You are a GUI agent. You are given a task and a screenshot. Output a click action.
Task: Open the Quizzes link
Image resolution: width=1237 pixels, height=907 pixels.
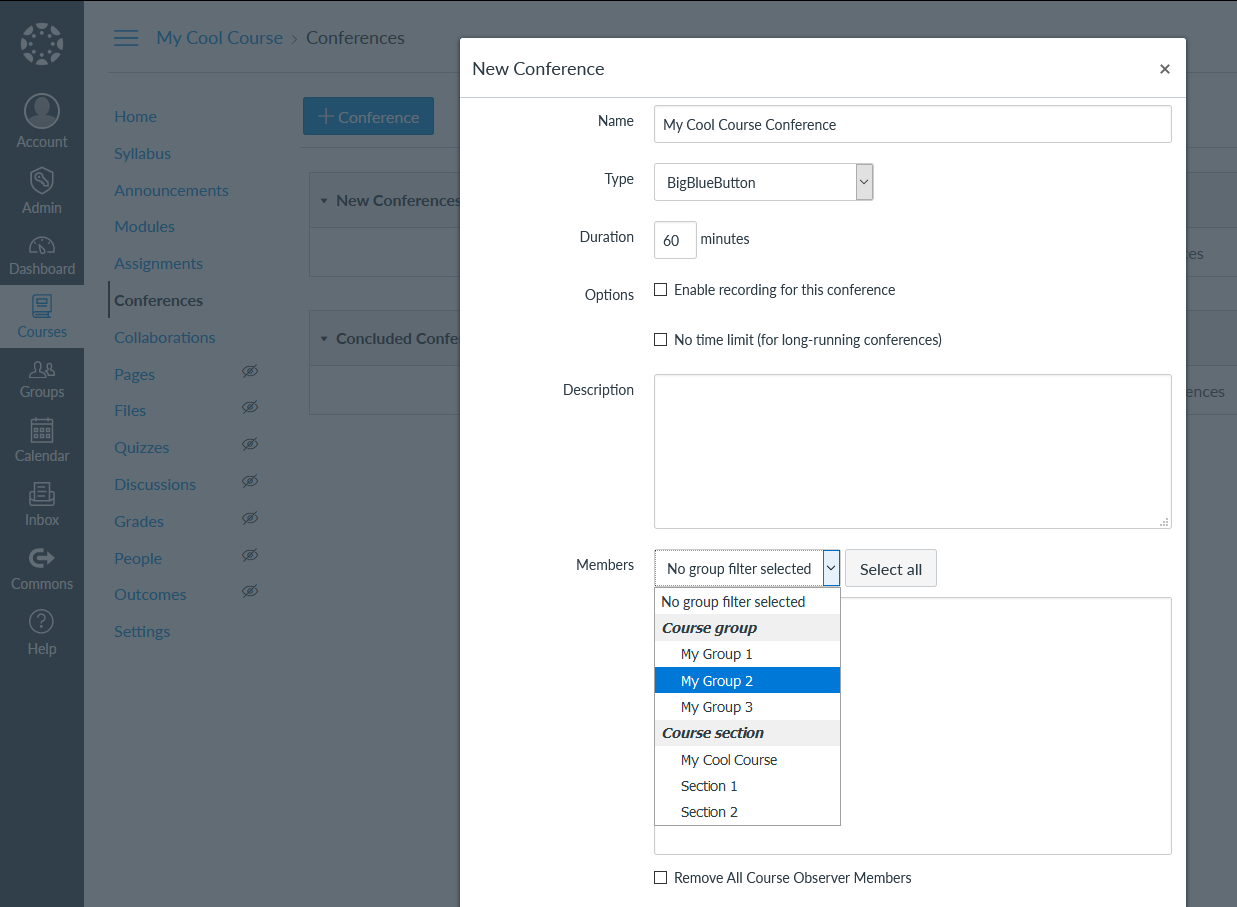(141, 447)
